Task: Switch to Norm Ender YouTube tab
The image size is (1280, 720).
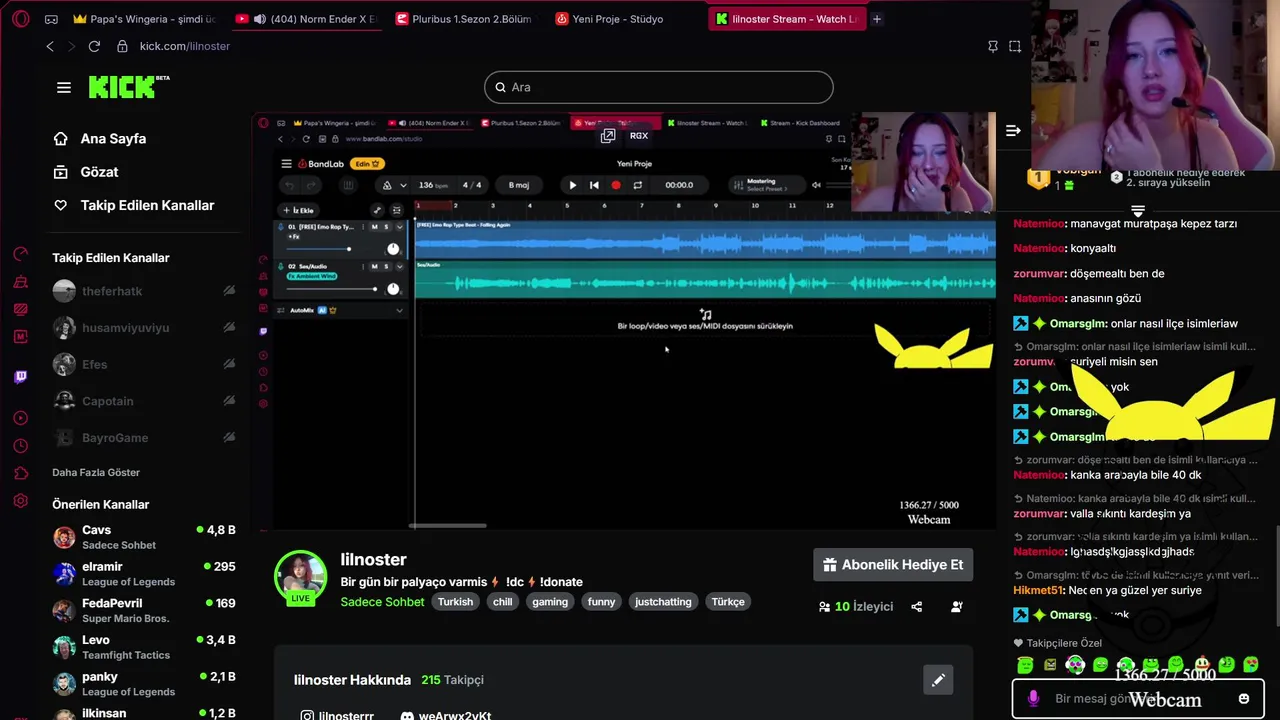Action: (307, 19)
